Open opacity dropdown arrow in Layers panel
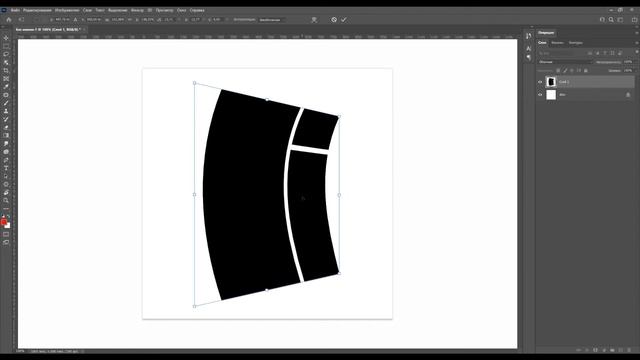The width and height of the screenshot is (640, 360). [x=636, y=62]
